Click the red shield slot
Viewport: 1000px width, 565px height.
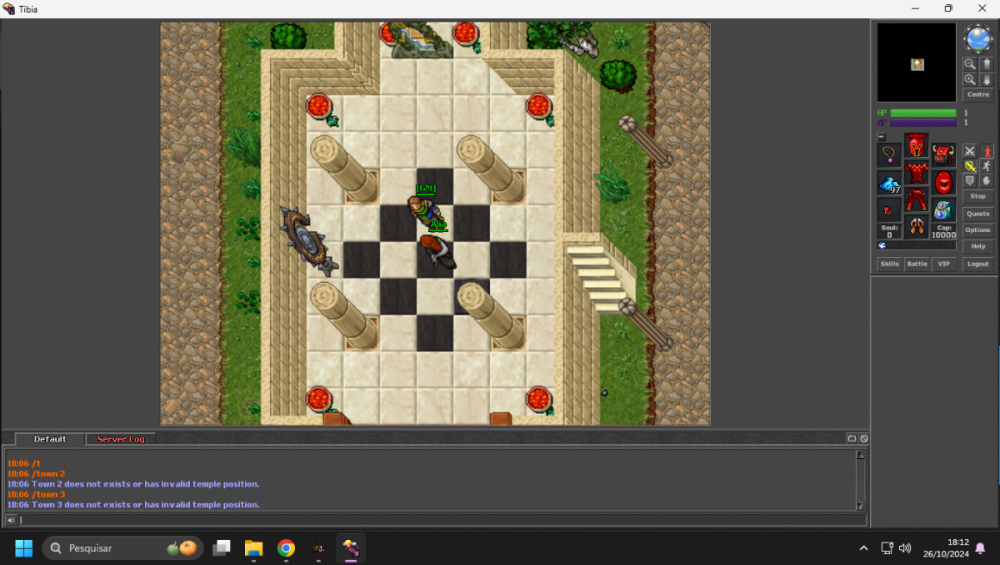click(943, 182)
